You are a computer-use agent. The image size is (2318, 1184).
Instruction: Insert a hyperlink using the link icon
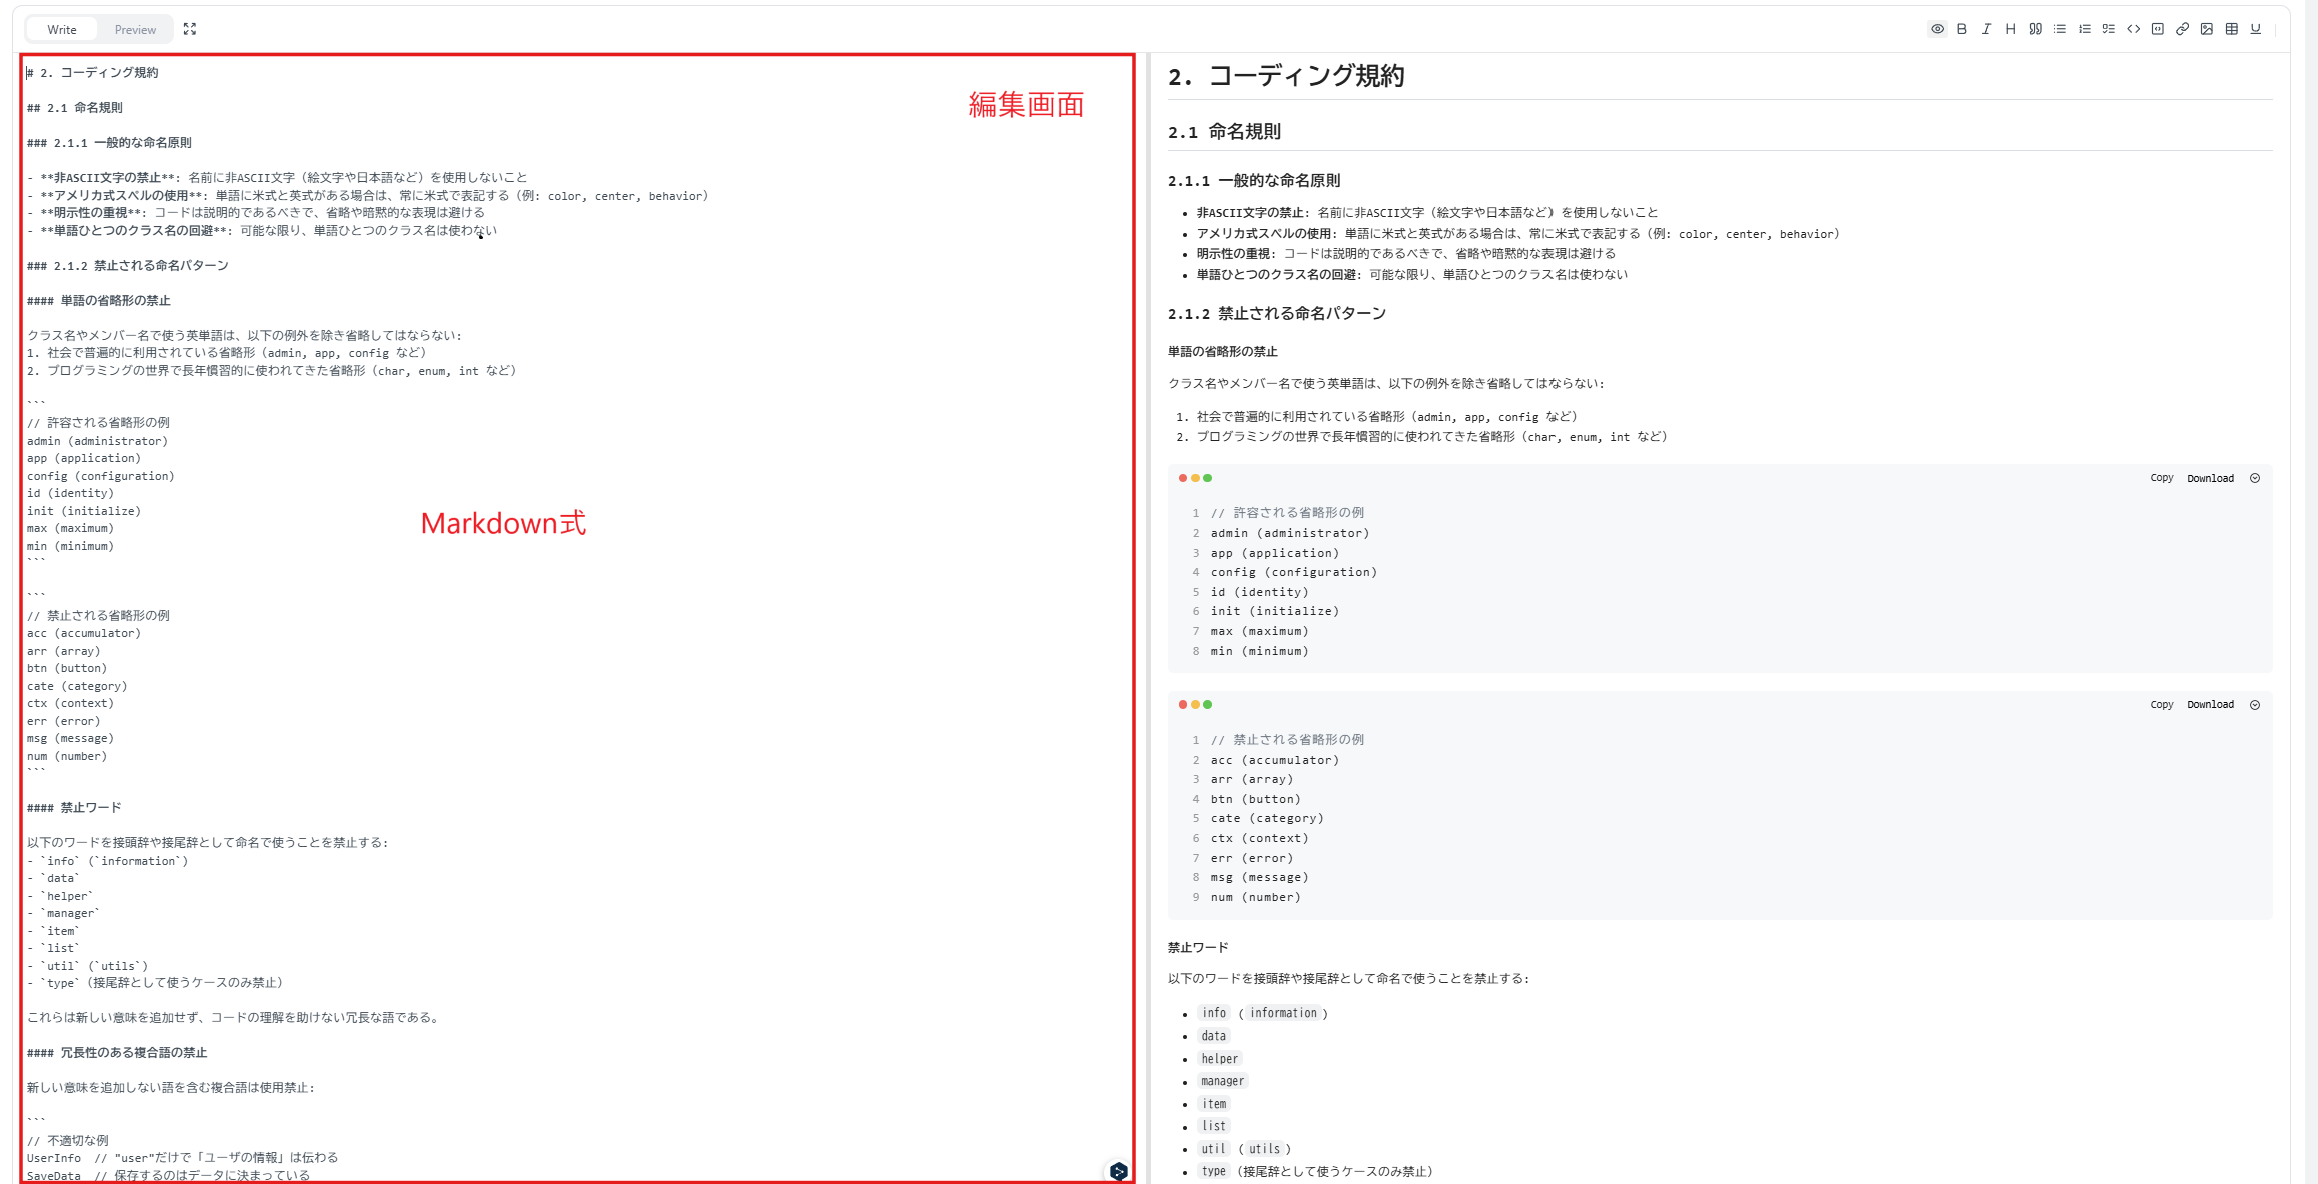pyautogui.click(x=2182, y=29)
